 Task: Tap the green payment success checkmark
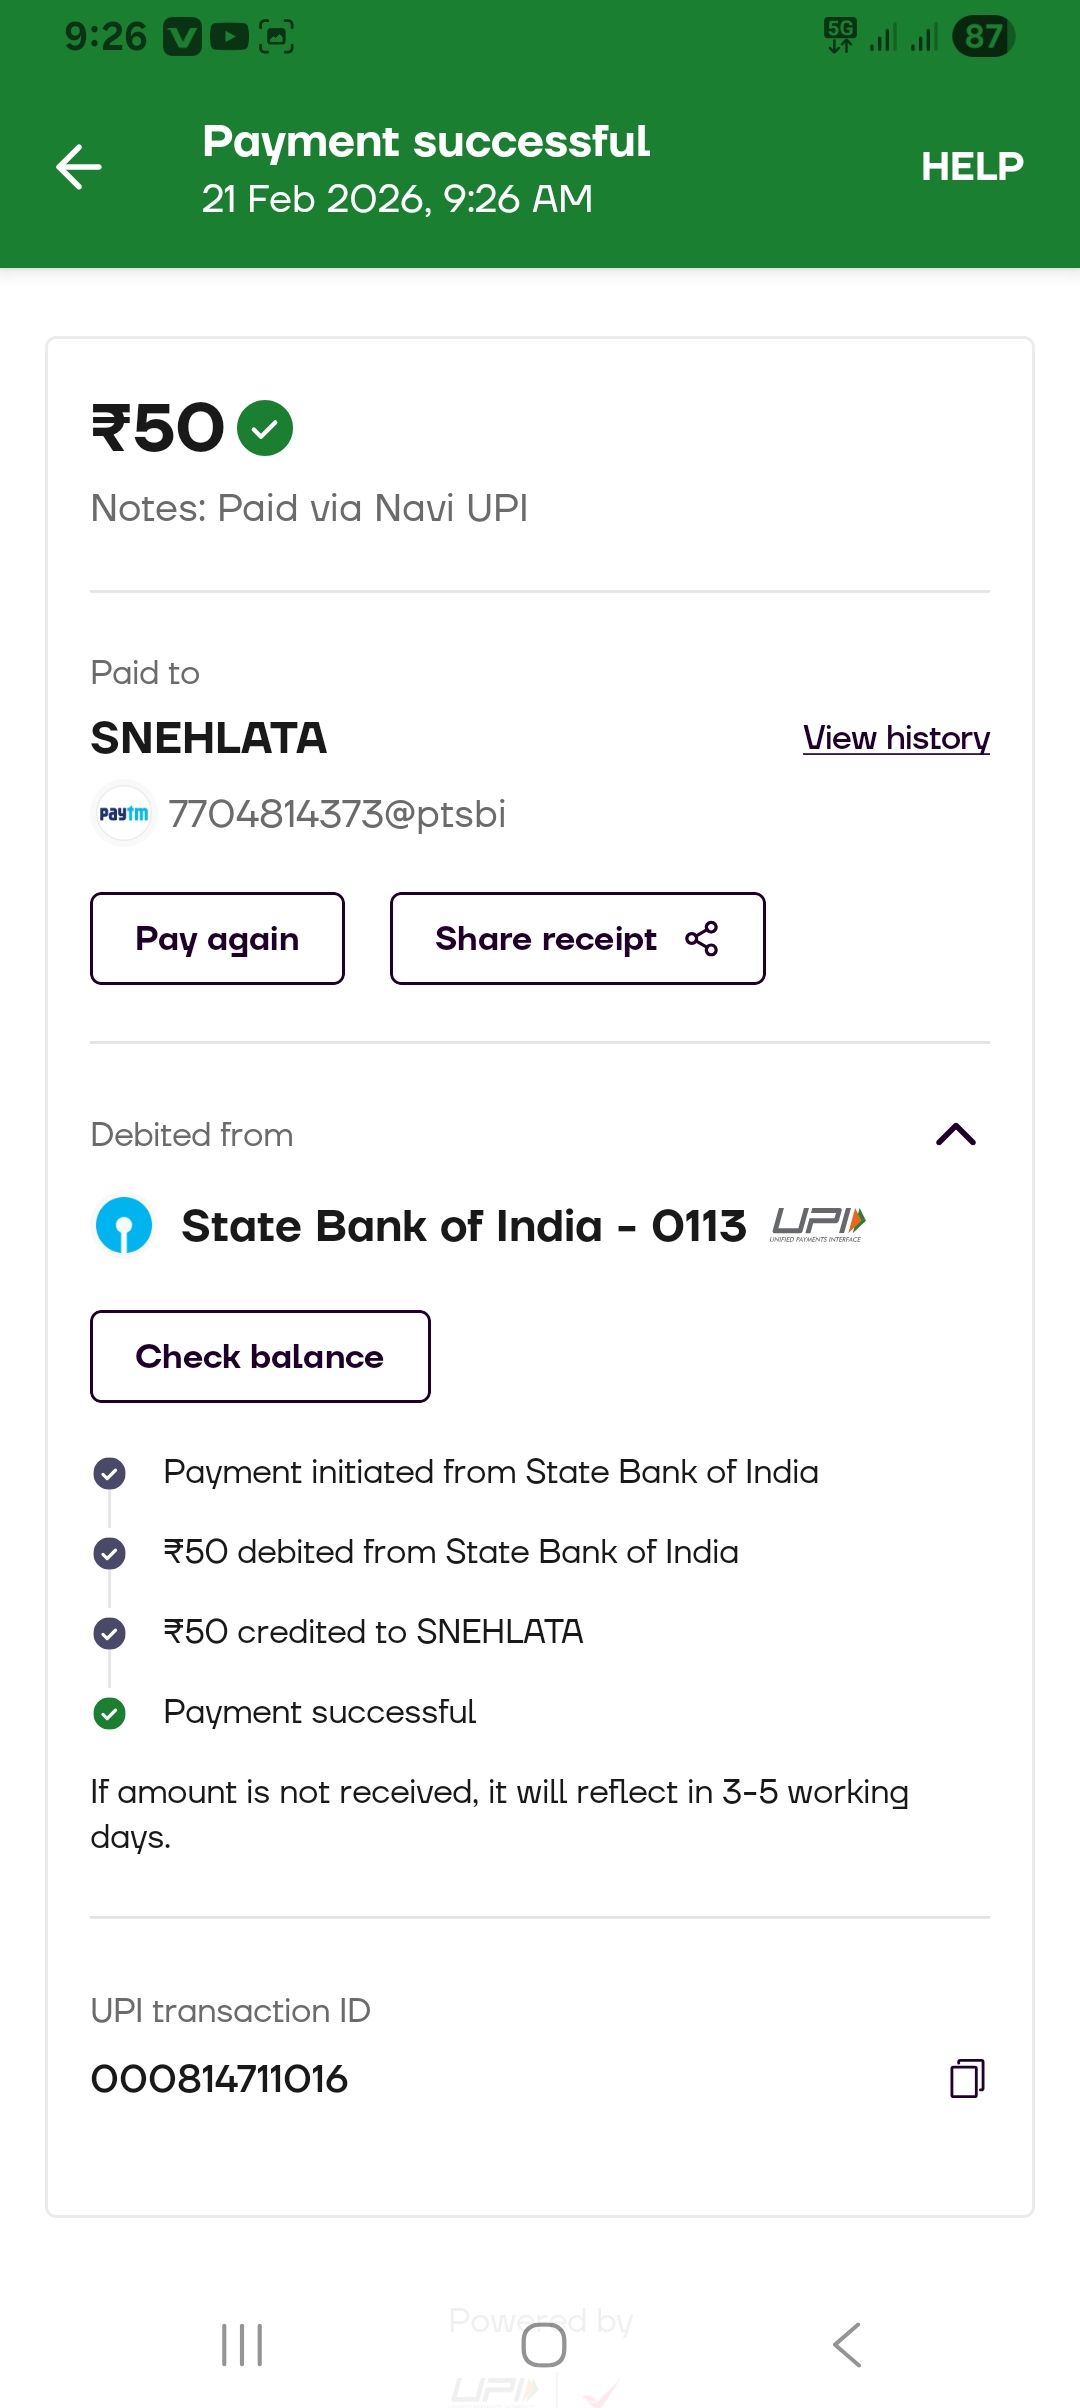(x=265, y=428)
